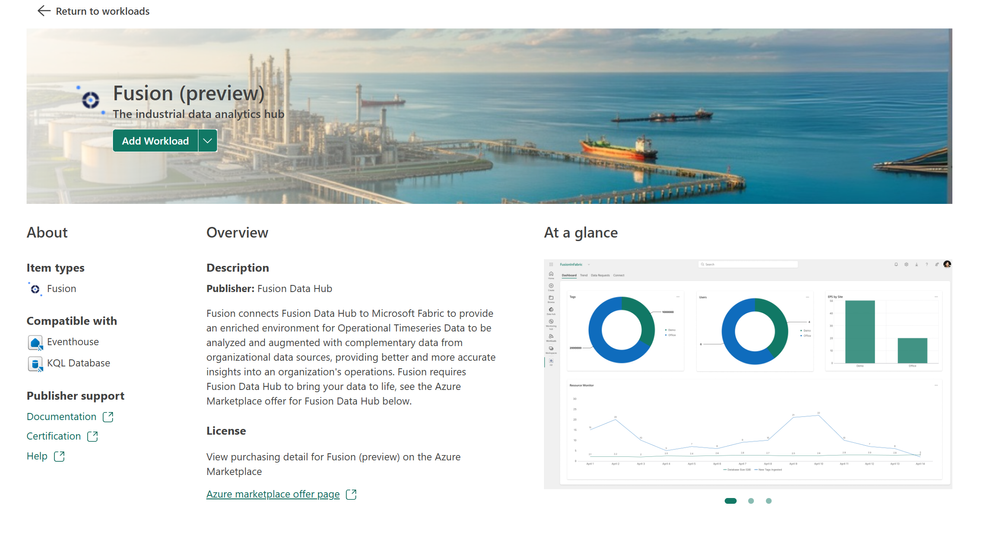This screenshot has height=542, width=998.
Task: Select the first carousel indicator dot
Action: 731,501
